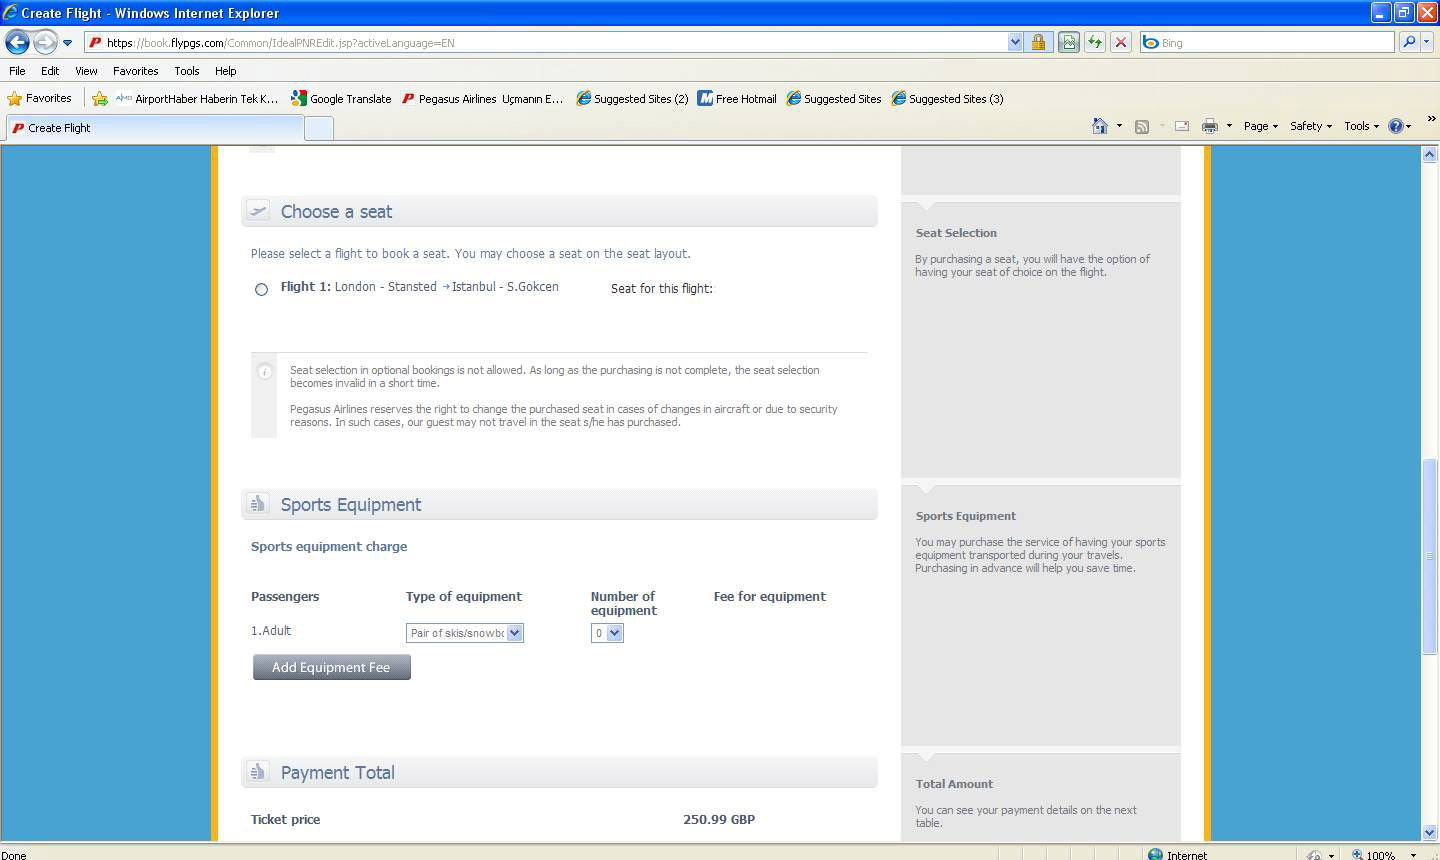Click the Print icon in command bar

coord(1209,126)
